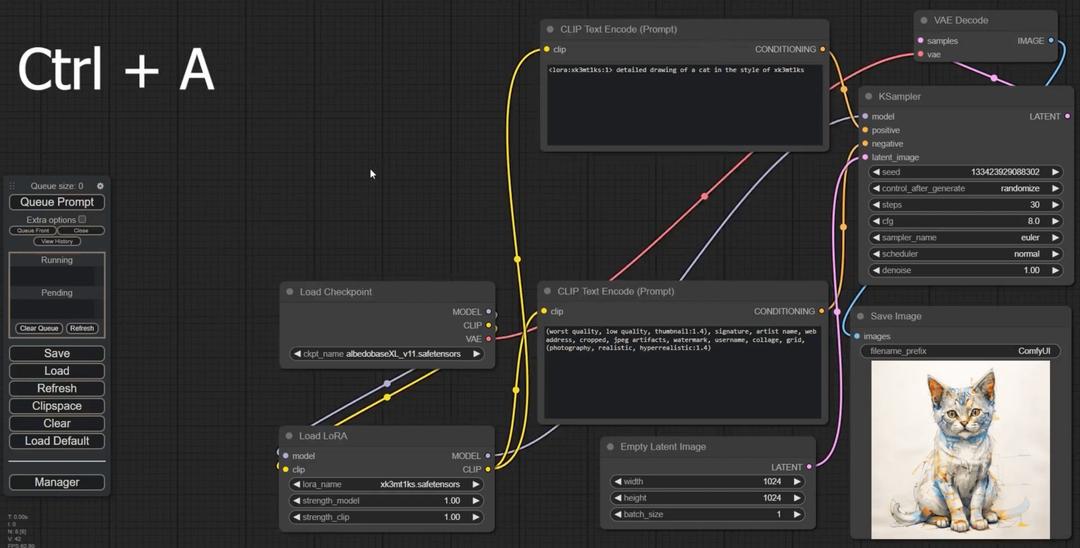This screenshot has height=548, width=1080.
Task: Click the latent_image input port on KSampler
Action: point(865,158)
